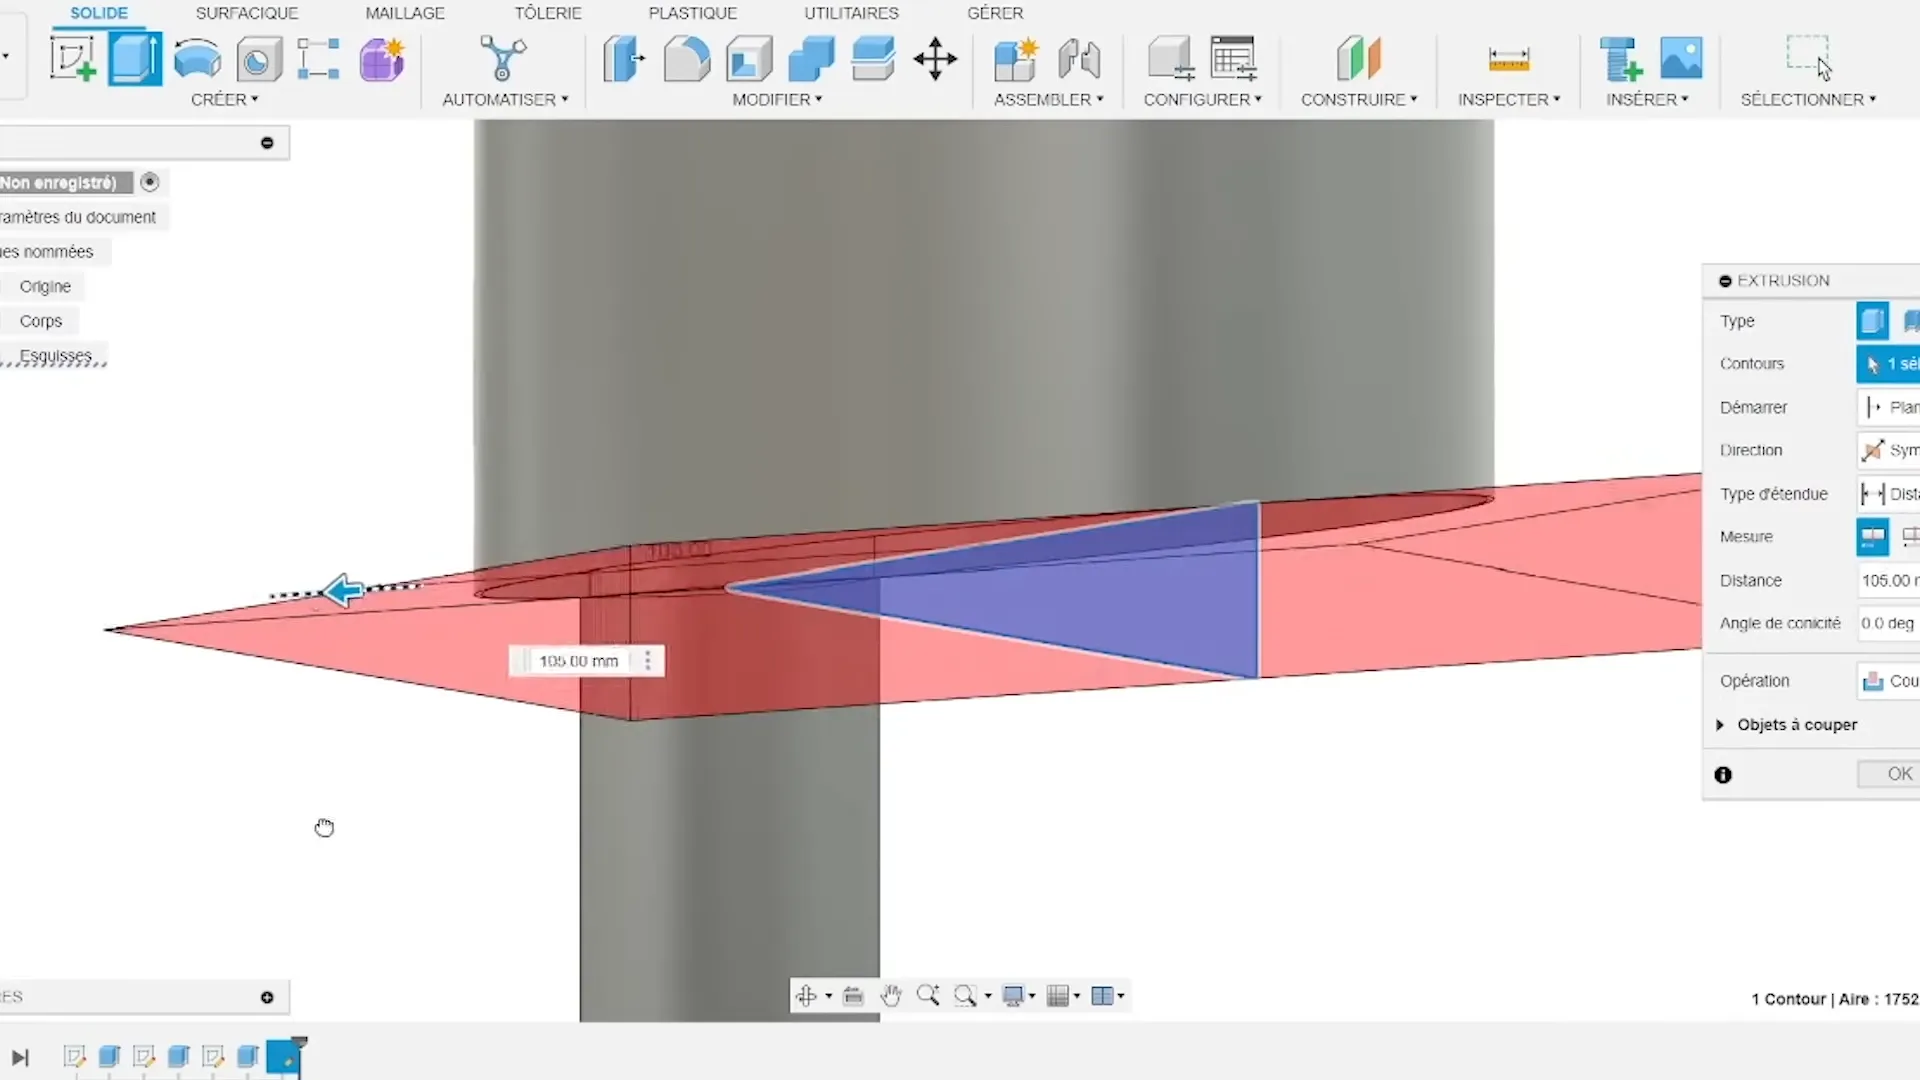The width and height of the screenshot is (1920, 1080).
Task: Open the Measure ruler tool
Action: click(x=1508, y=60)
